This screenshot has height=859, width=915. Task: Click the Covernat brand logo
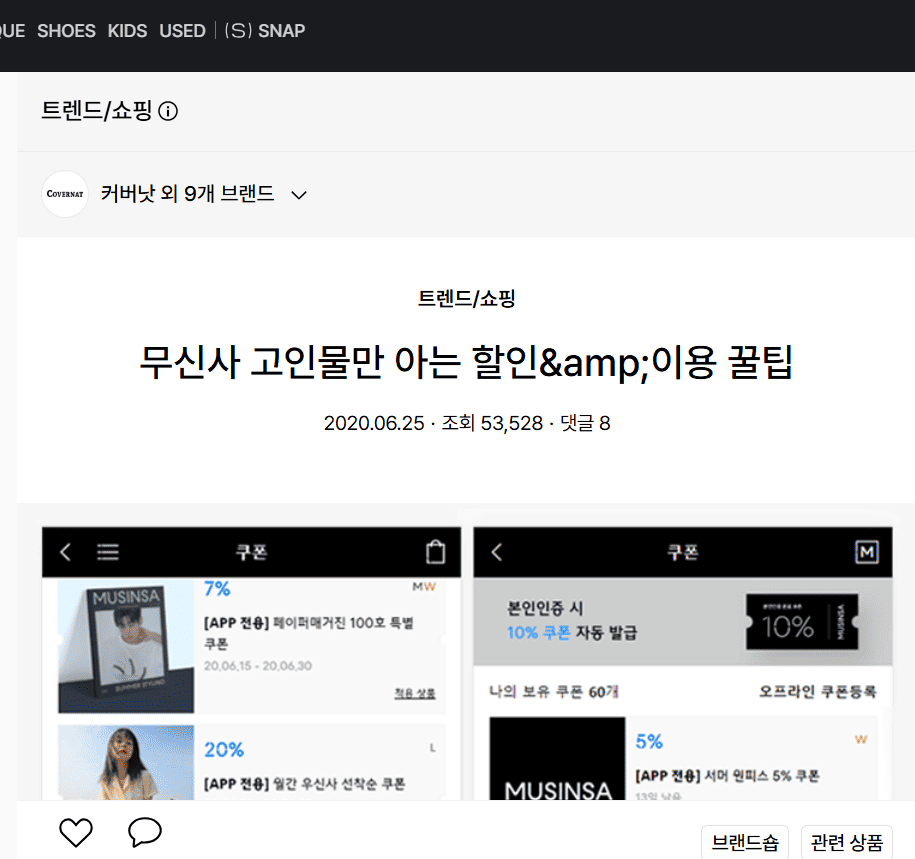[65, 194]
